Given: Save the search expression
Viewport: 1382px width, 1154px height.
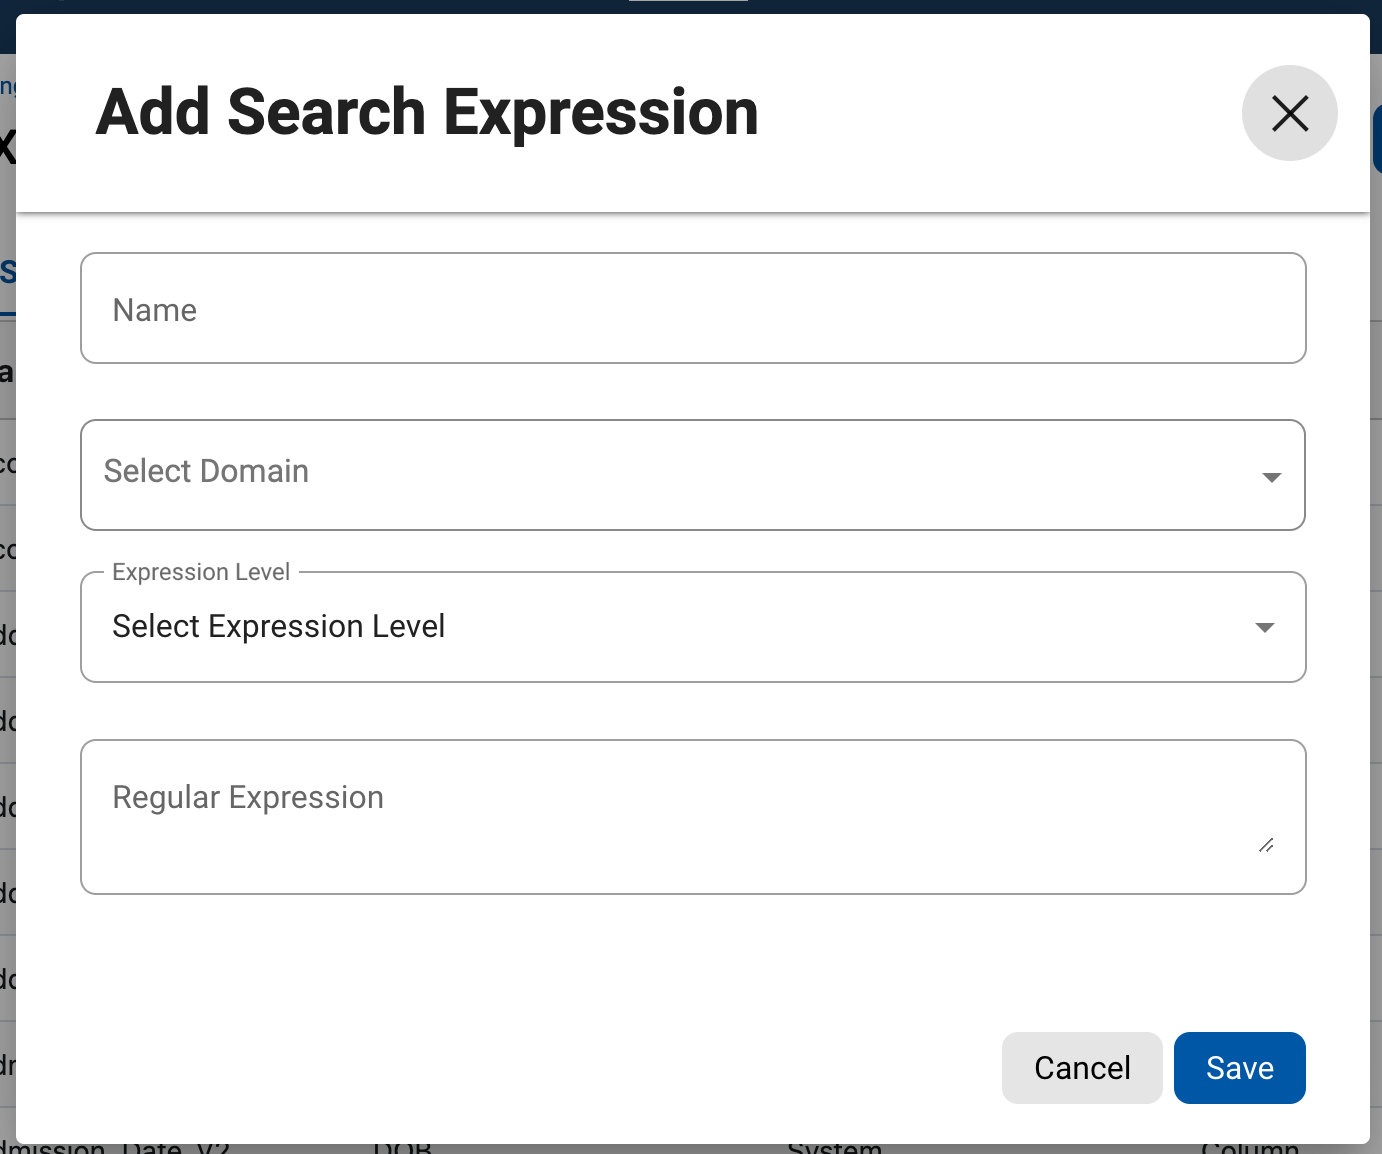Looking at the screenshot, I should [x=1239, y=1068].
